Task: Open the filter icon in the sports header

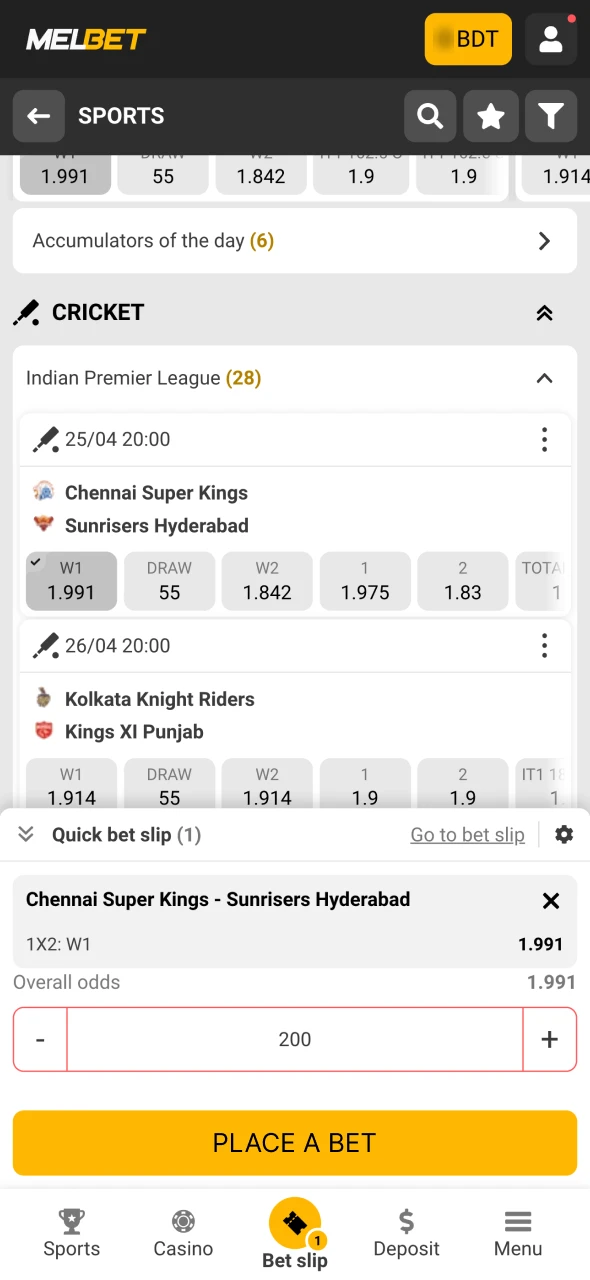Action: click(551, 116)
